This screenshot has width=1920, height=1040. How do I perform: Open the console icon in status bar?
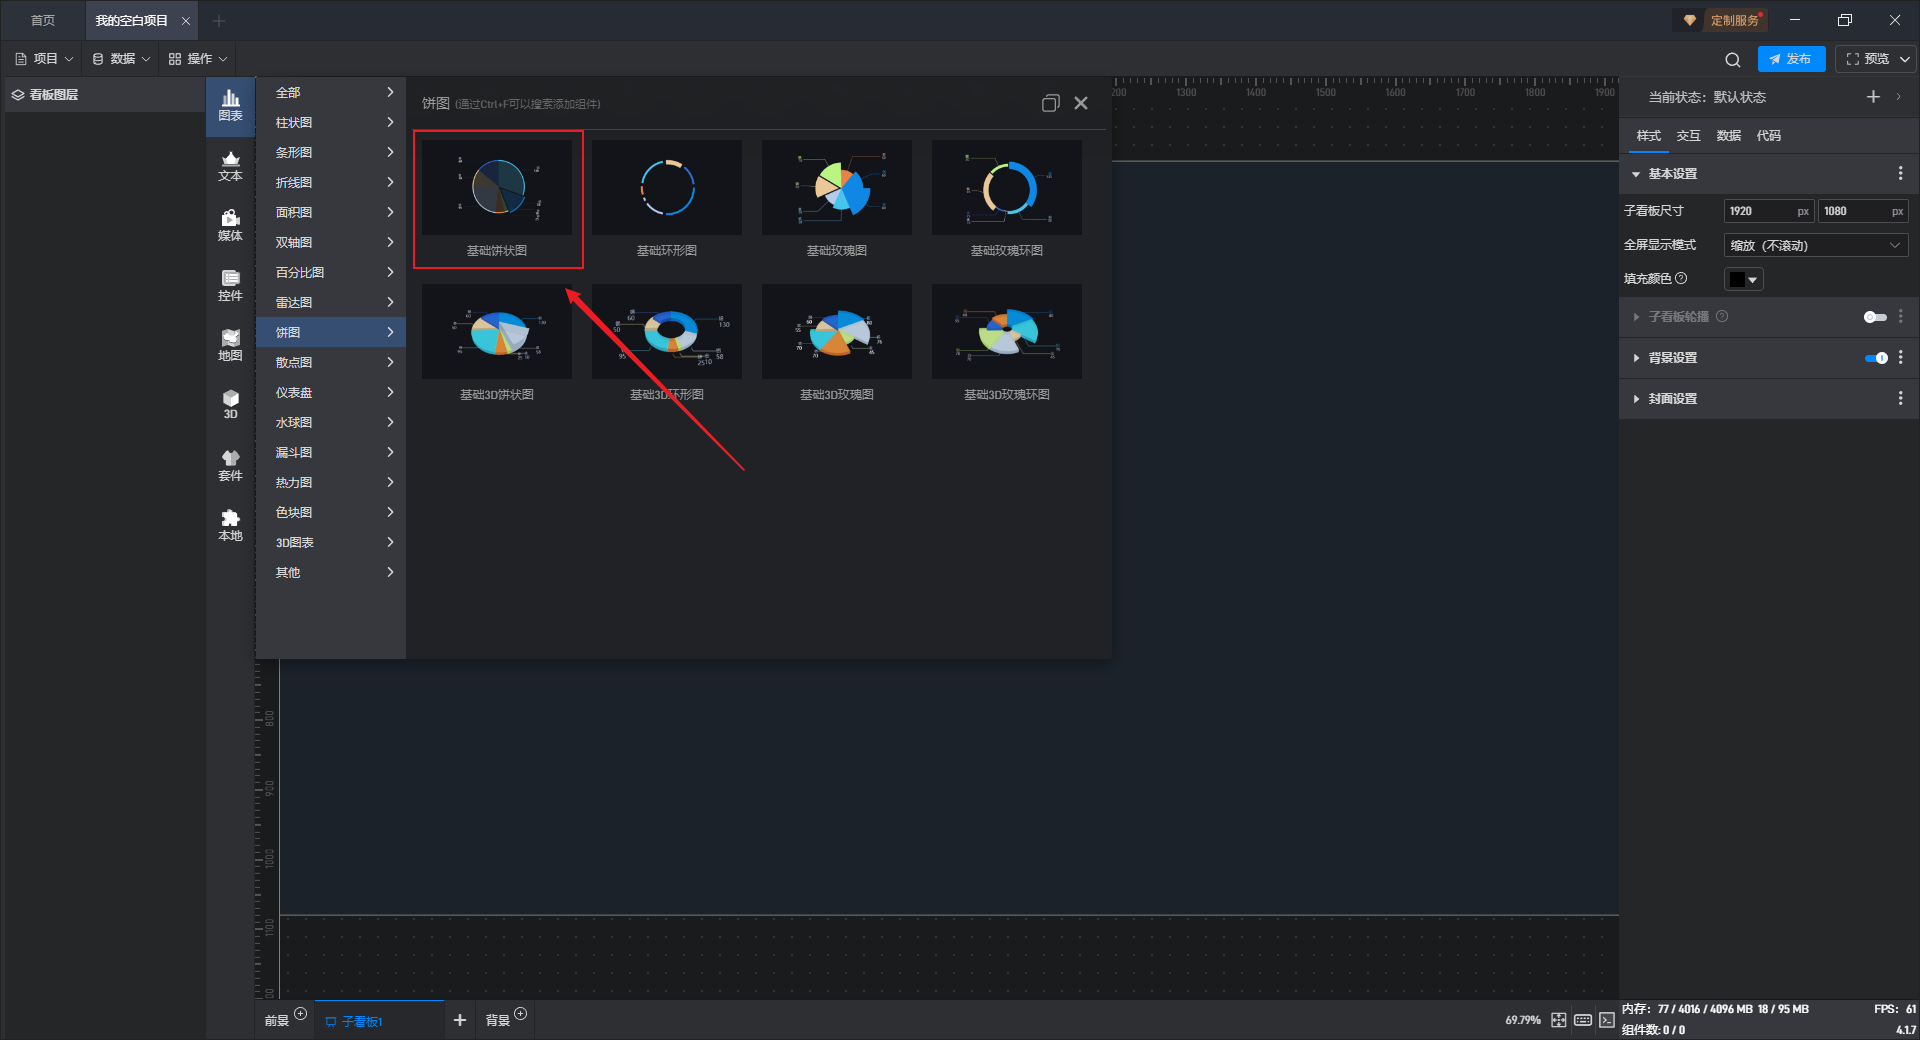[x=1607, y=1020]
